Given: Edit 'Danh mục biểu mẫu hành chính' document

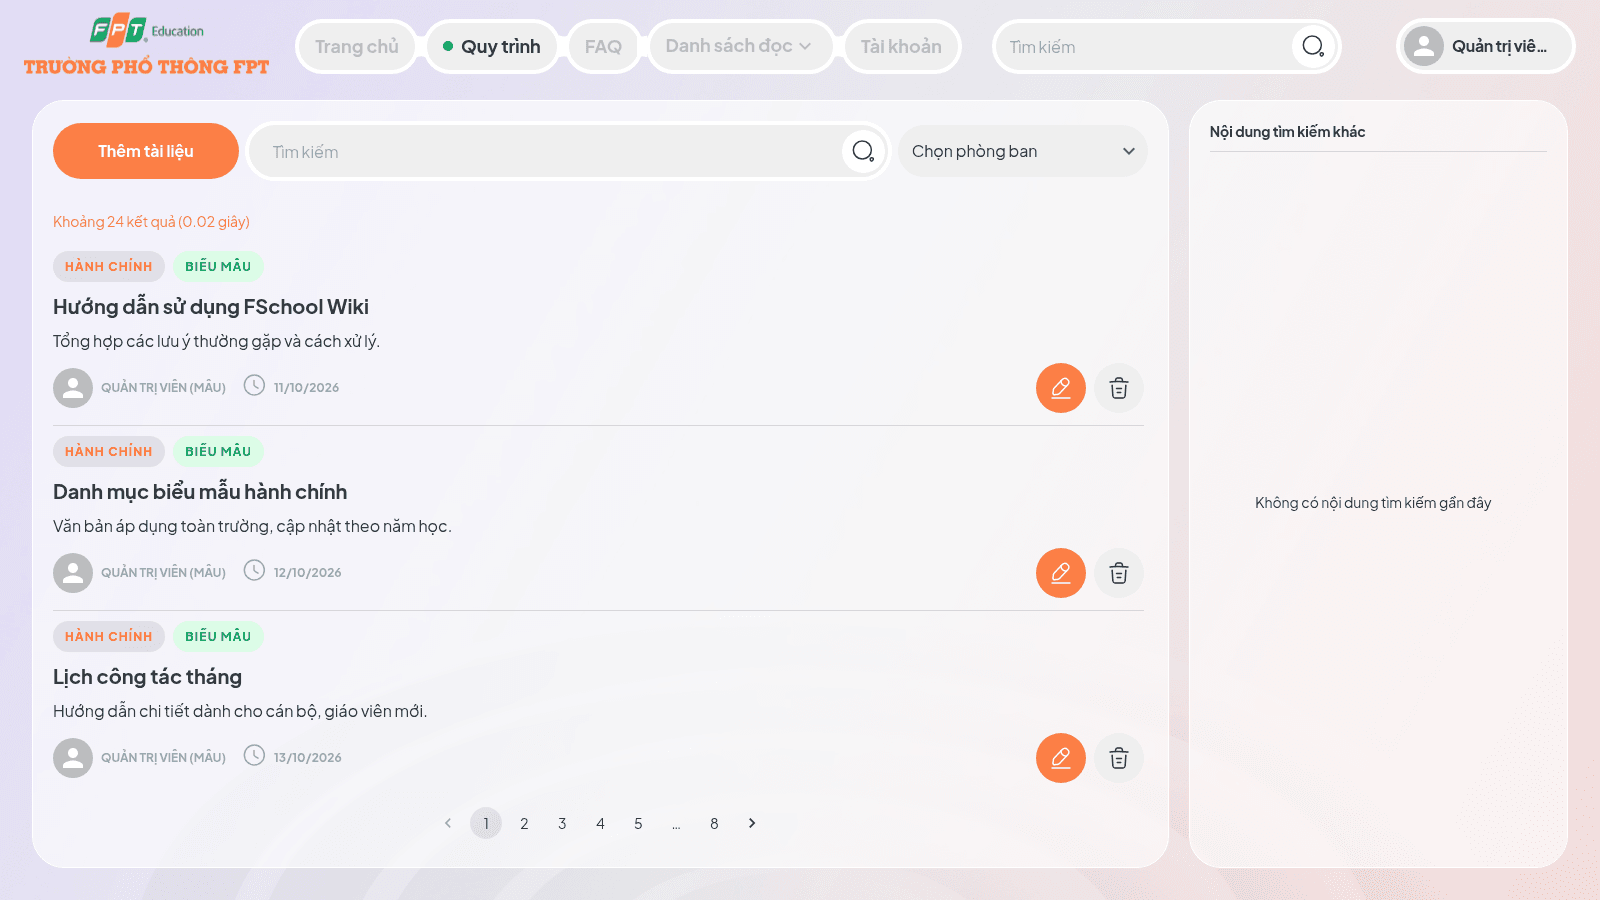Looking at the screenshot, I should click(1061, 573).
